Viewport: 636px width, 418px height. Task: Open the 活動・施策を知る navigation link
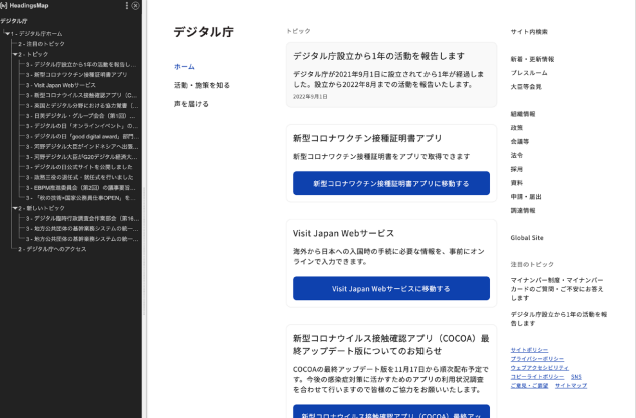202,85
